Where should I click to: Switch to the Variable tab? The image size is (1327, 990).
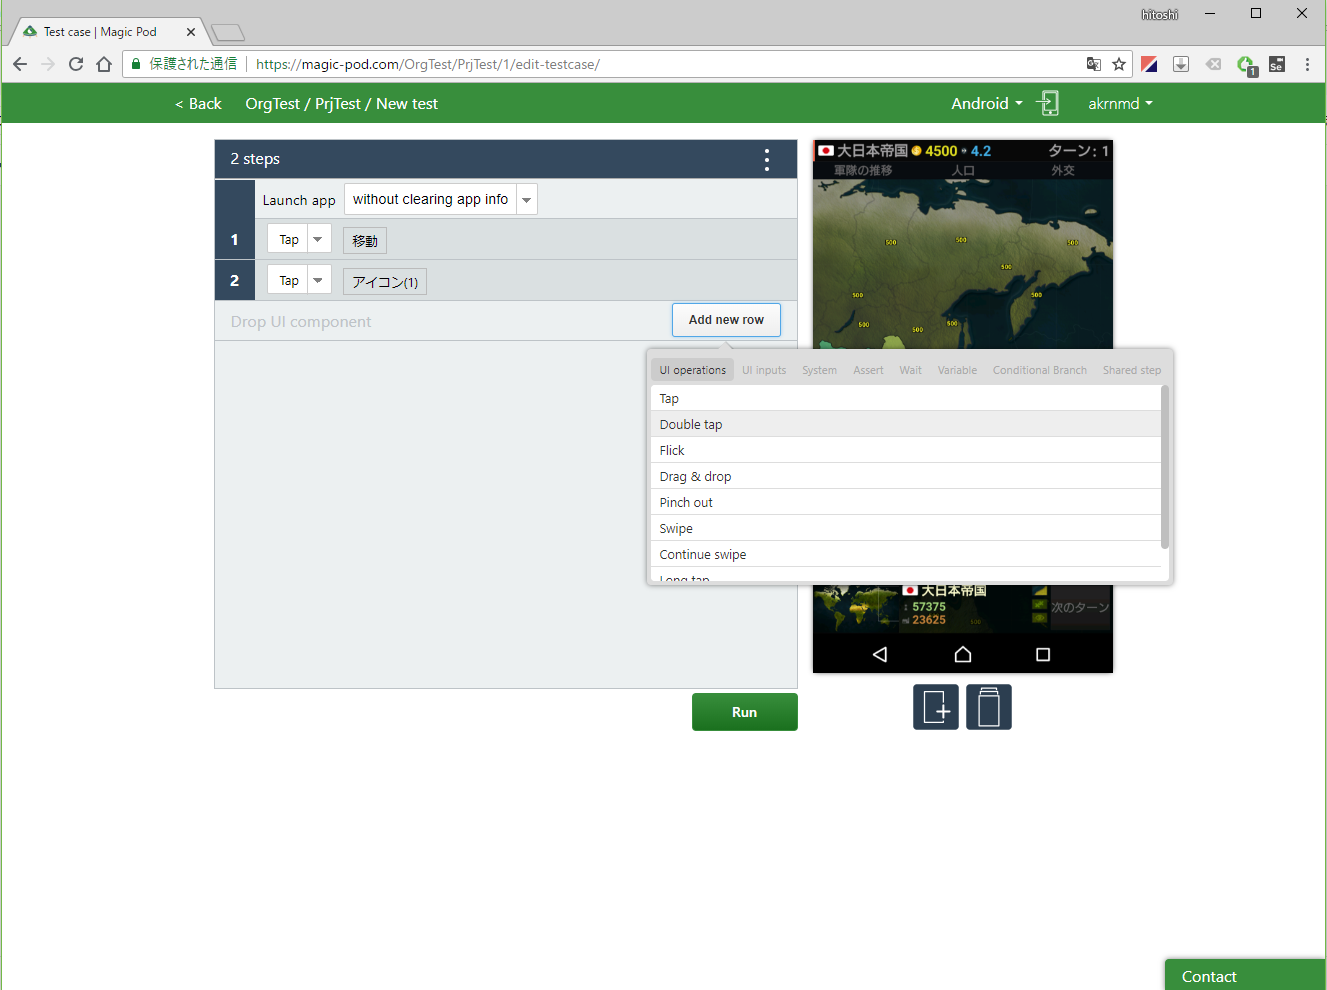pos(957,370)
